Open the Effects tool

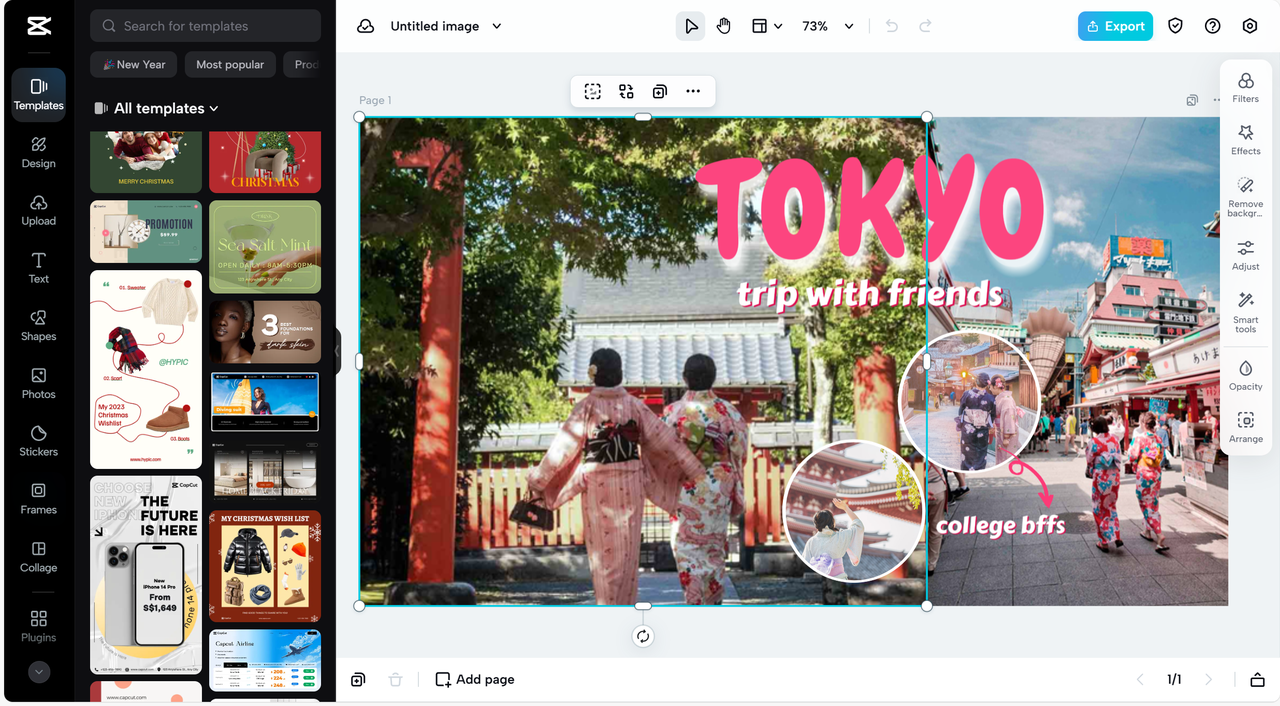click(x=1245, y=139)
